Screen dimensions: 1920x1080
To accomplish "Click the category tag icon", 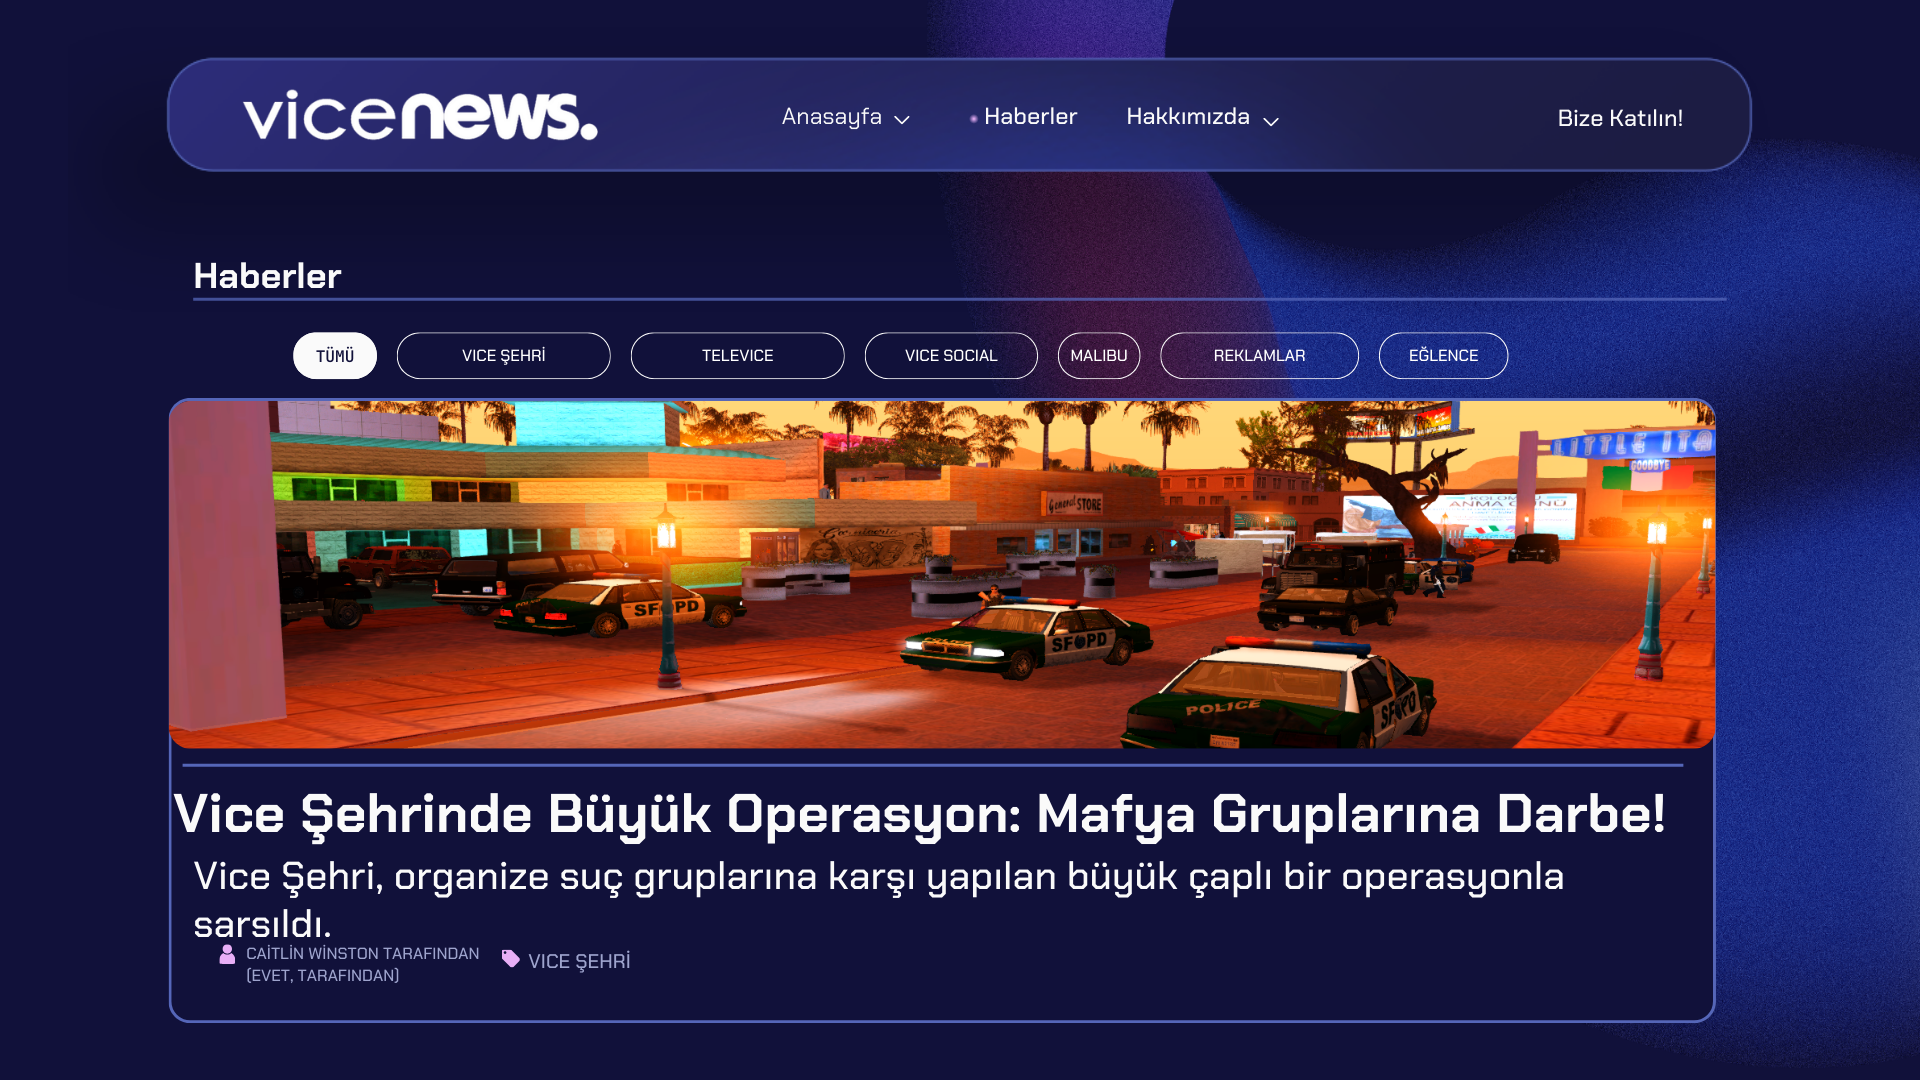I will click(x=510, y=959).
